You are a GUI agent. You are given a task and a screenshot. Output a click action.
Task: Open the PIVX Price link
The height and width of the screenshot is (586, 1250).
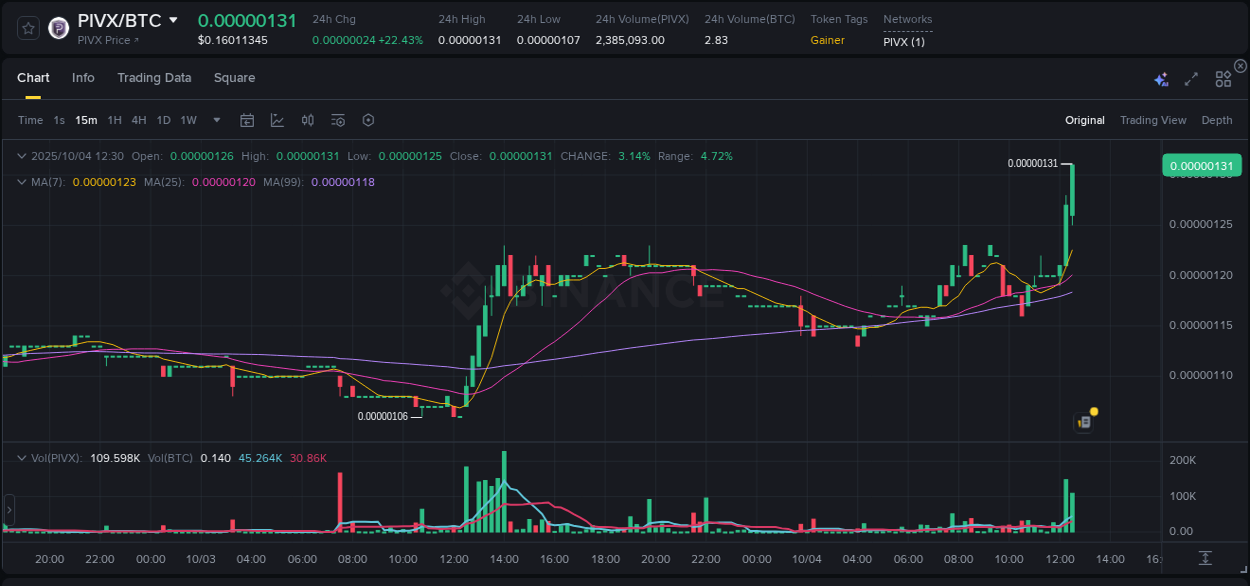(x=104, y=40)
